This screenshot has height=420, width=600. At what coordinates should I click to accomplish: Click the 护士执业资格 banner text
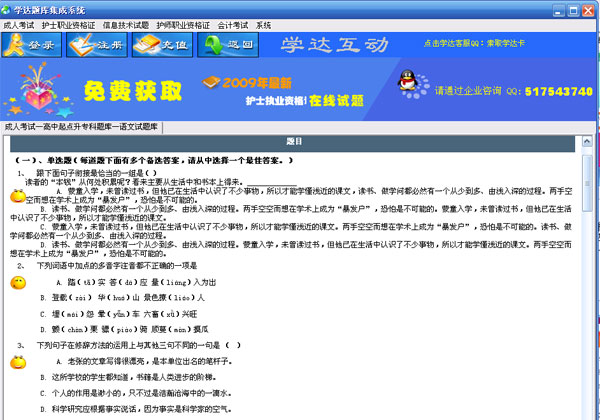(276, 101)
